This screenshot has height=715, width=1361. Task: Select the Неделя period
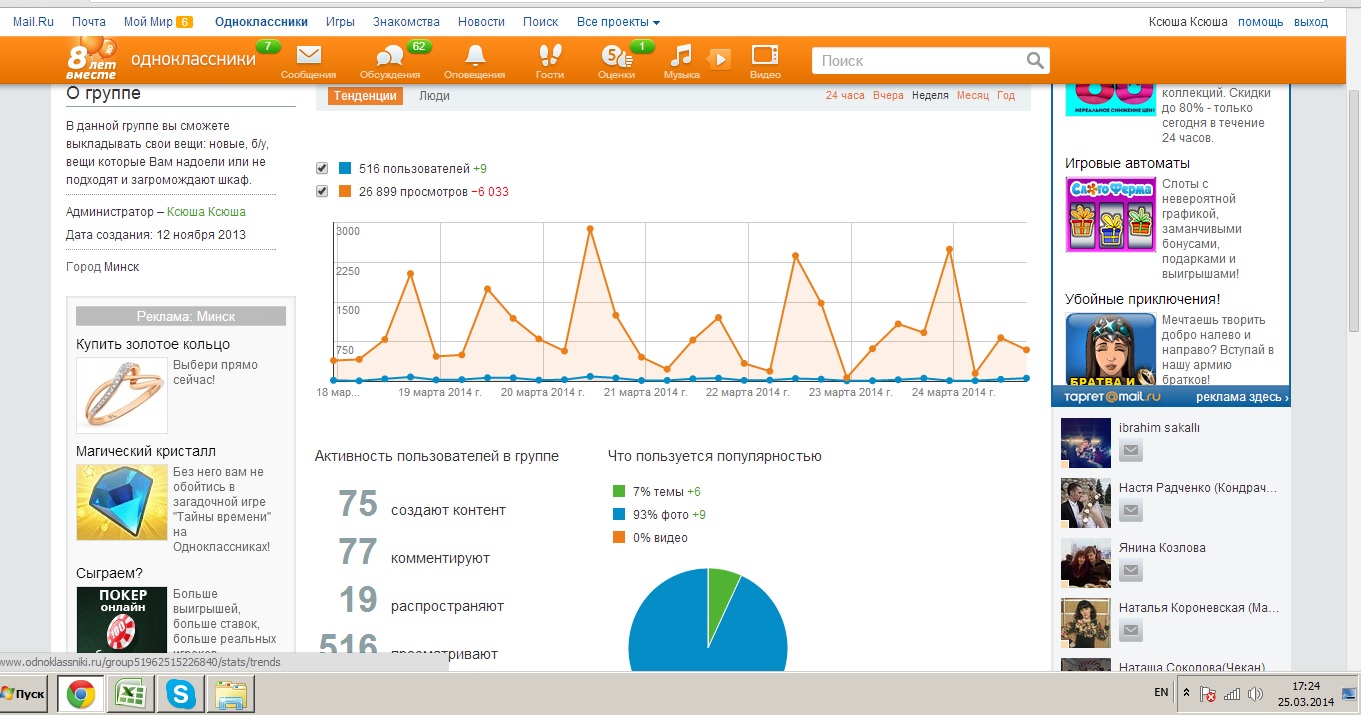click(930, 96)
